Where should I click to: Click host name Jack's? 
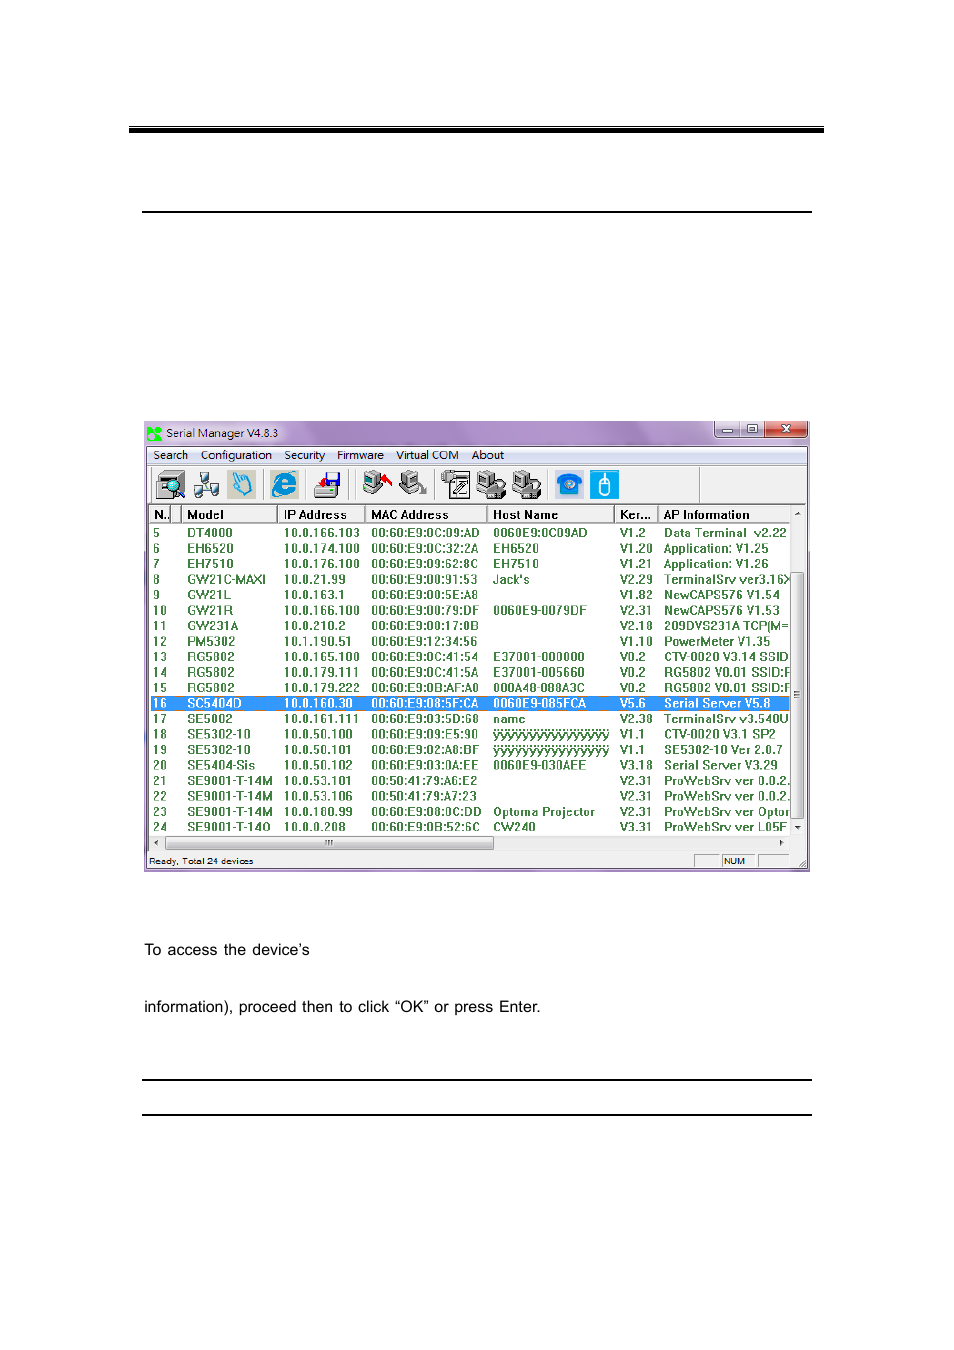[511, 579]
